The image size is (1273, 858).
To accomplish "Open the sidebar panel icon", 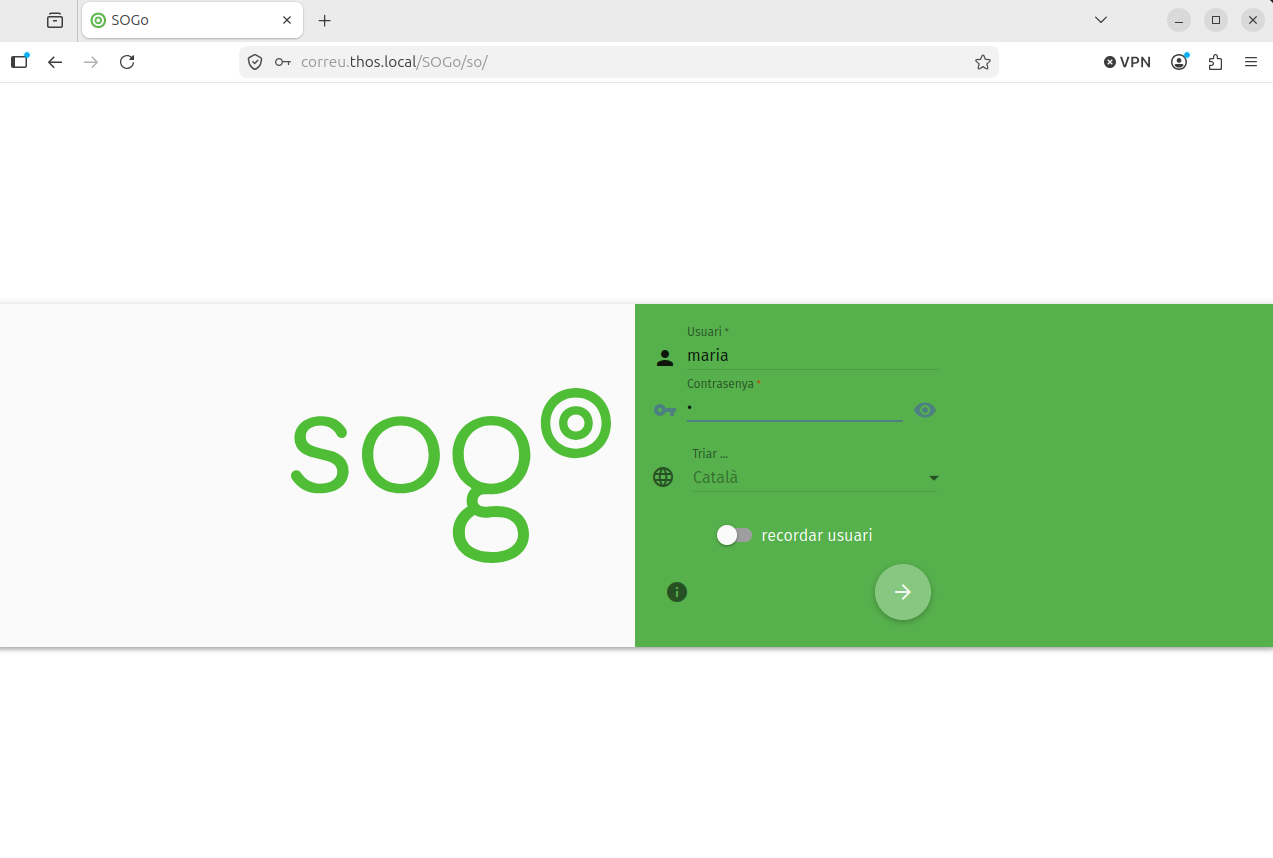I will 19,62.
